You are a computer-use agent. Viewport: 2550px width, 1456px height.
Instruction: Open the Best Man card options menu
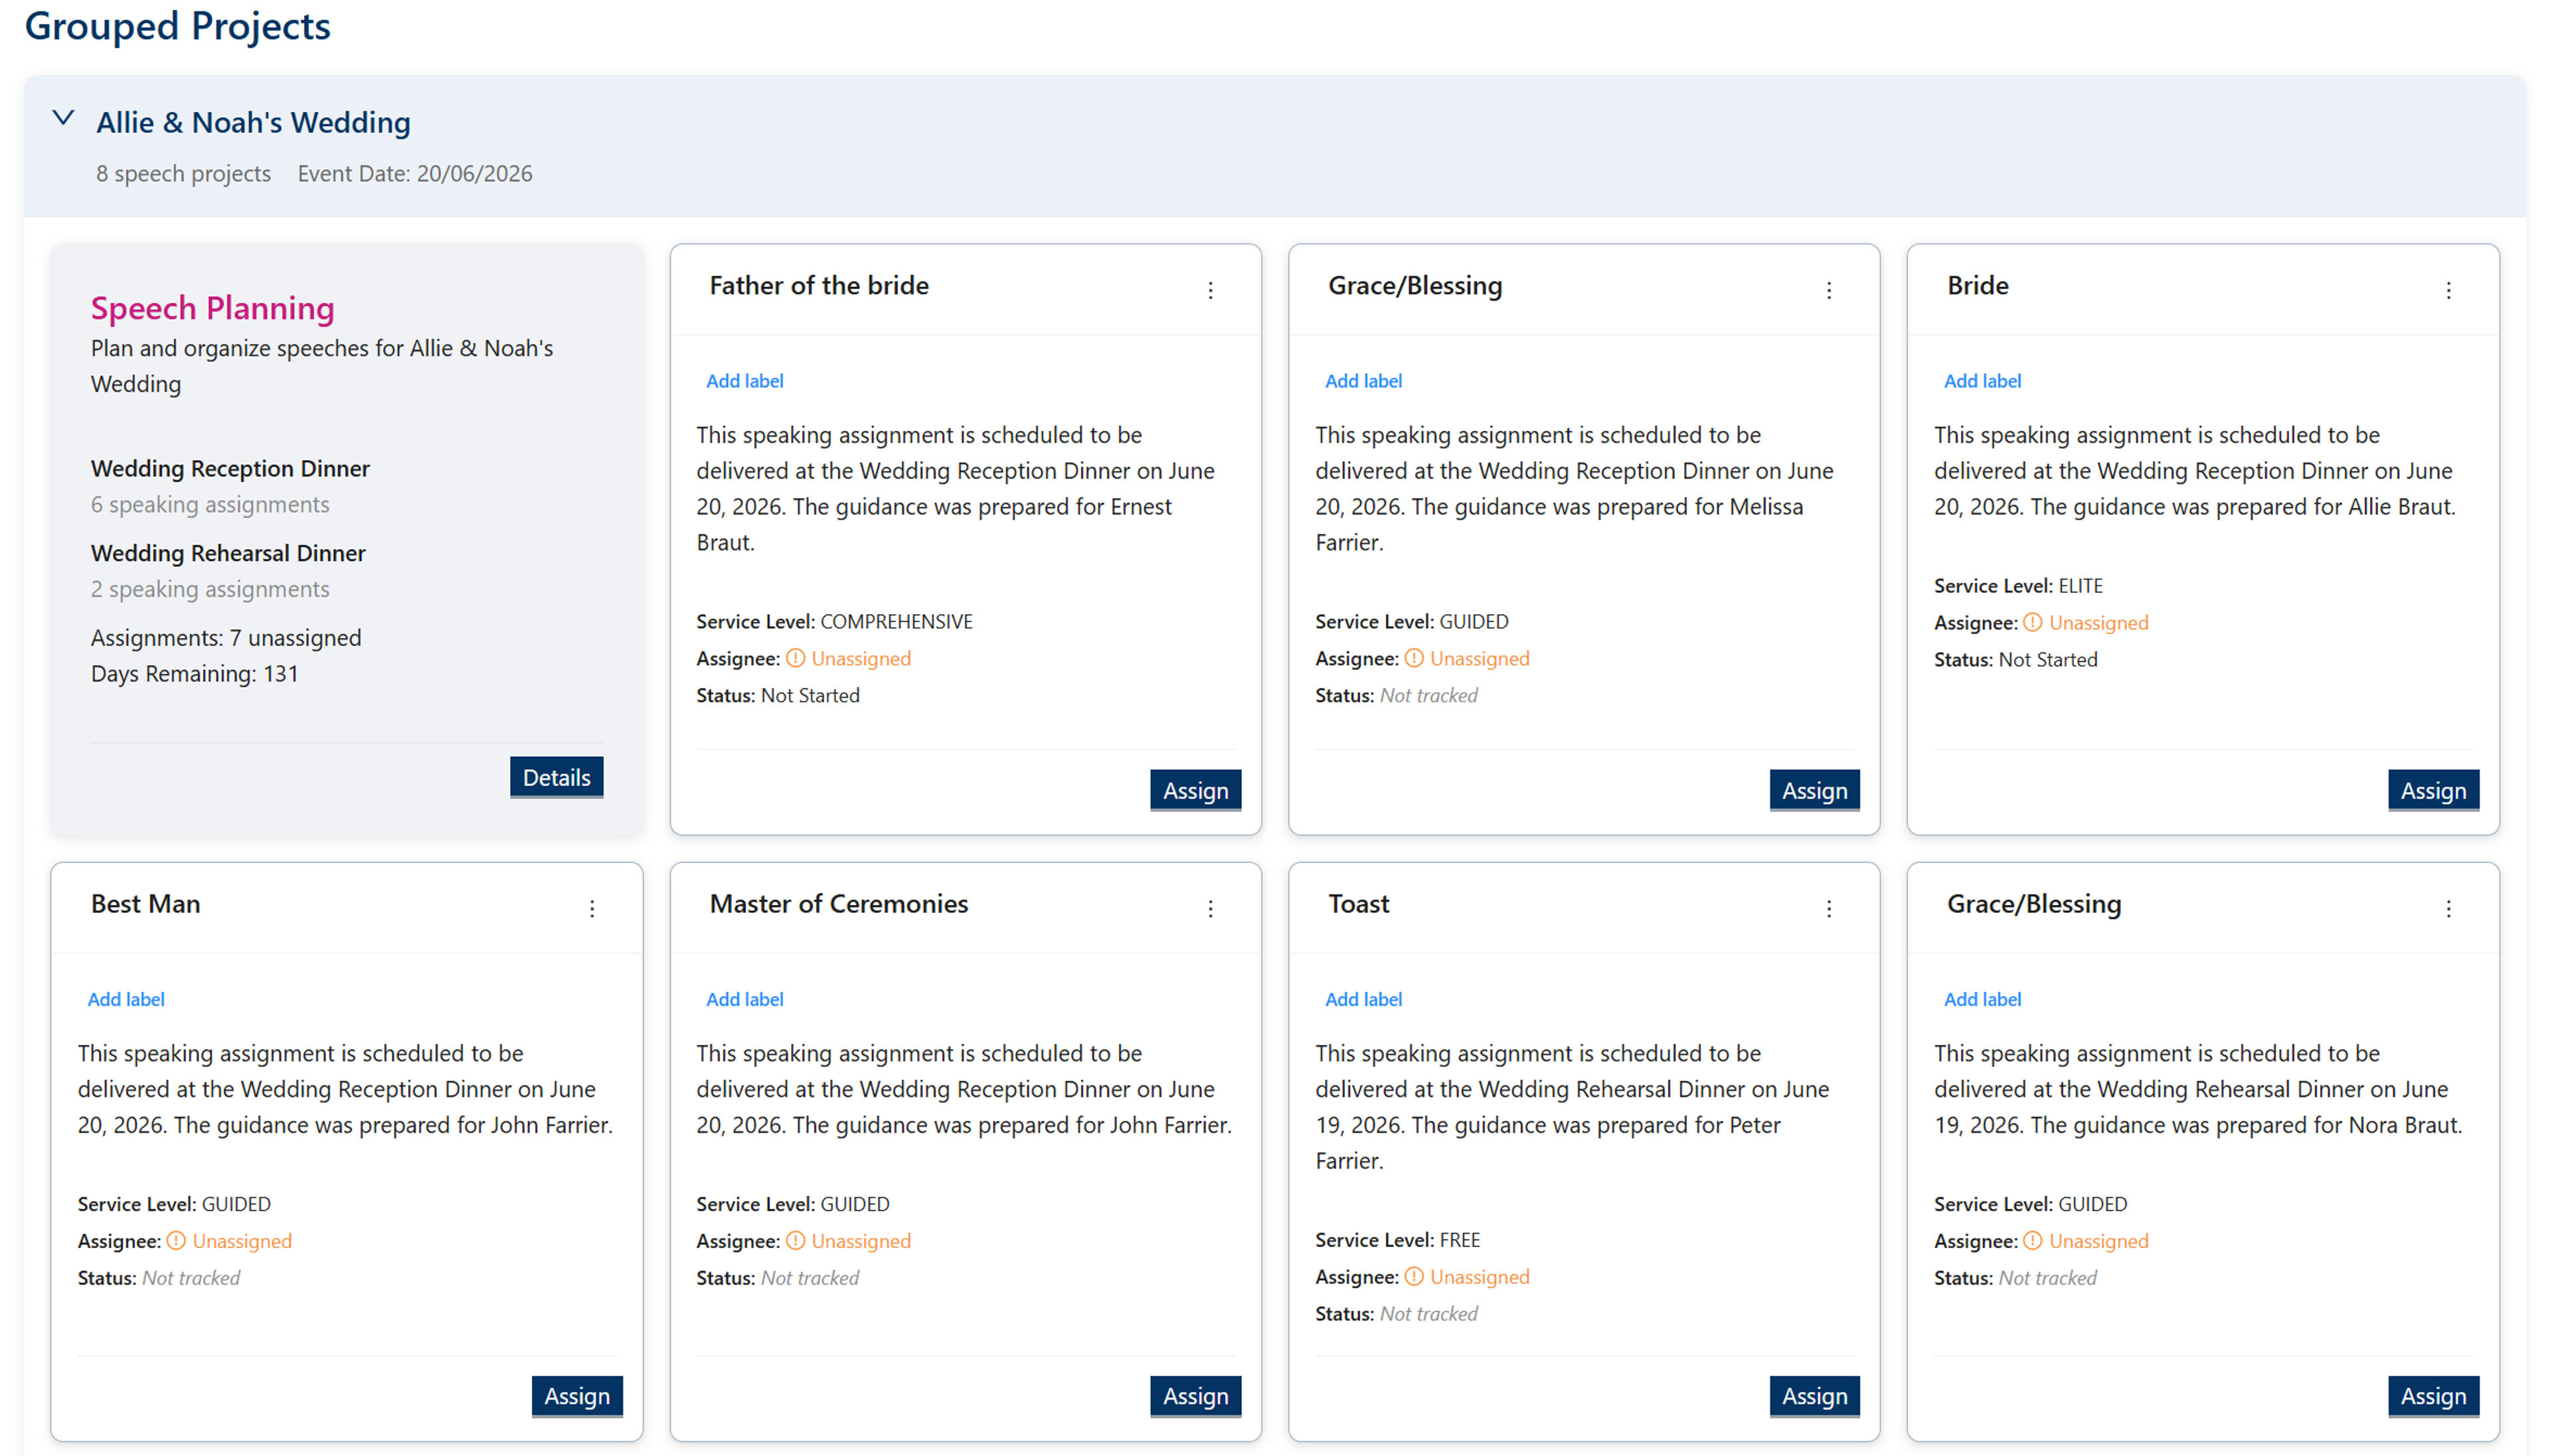pos(592,908)
